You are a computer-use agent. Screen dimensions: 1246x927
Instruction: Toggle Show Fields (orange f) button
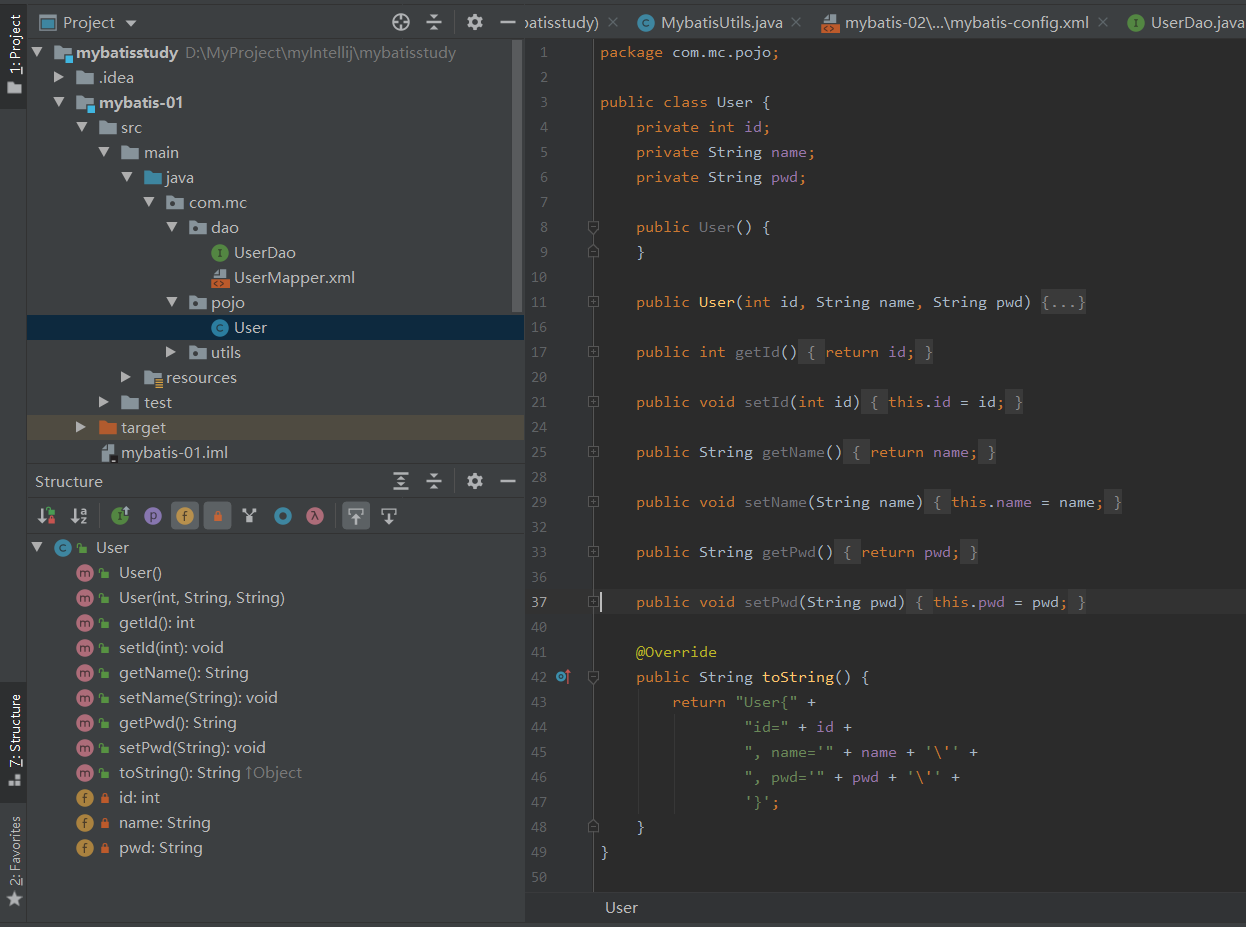[185, 516]
